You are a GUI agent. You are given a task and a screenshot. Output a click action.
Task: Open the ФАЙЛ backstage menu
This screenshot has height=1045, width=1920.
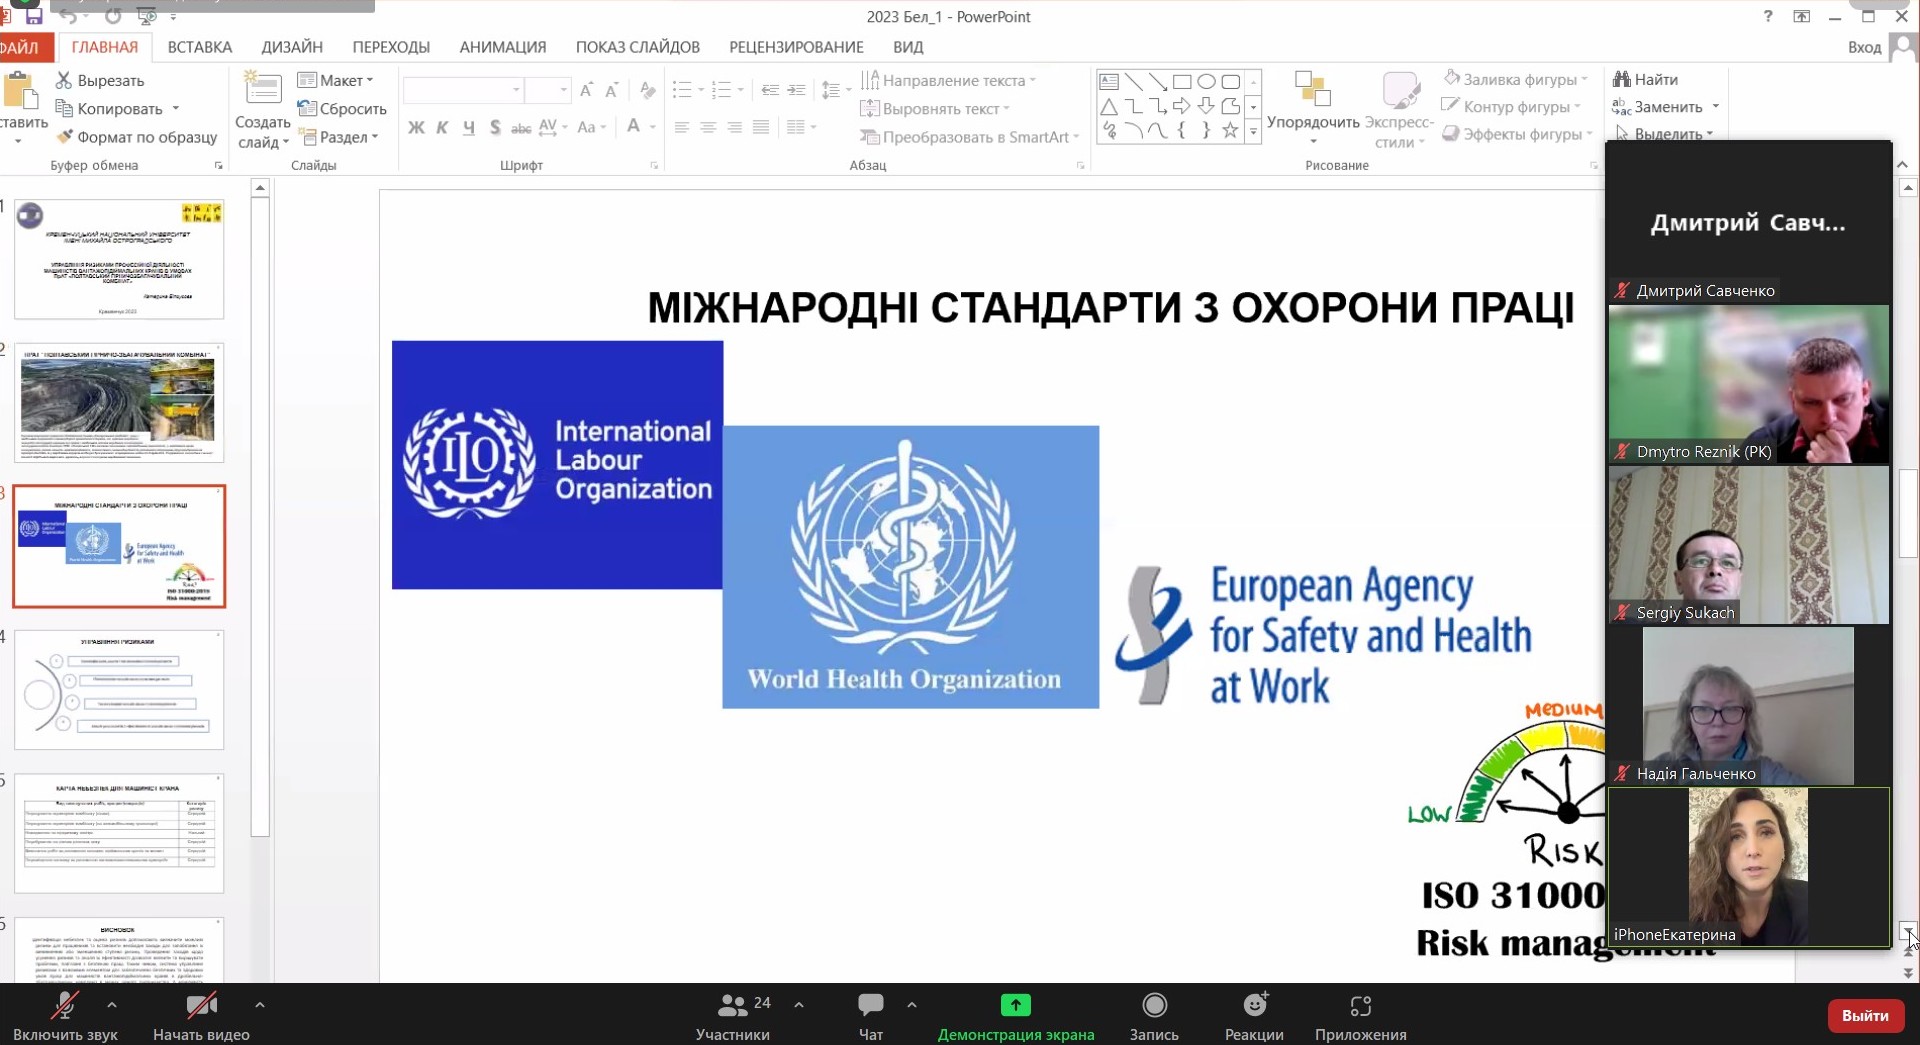coord(20,47)
